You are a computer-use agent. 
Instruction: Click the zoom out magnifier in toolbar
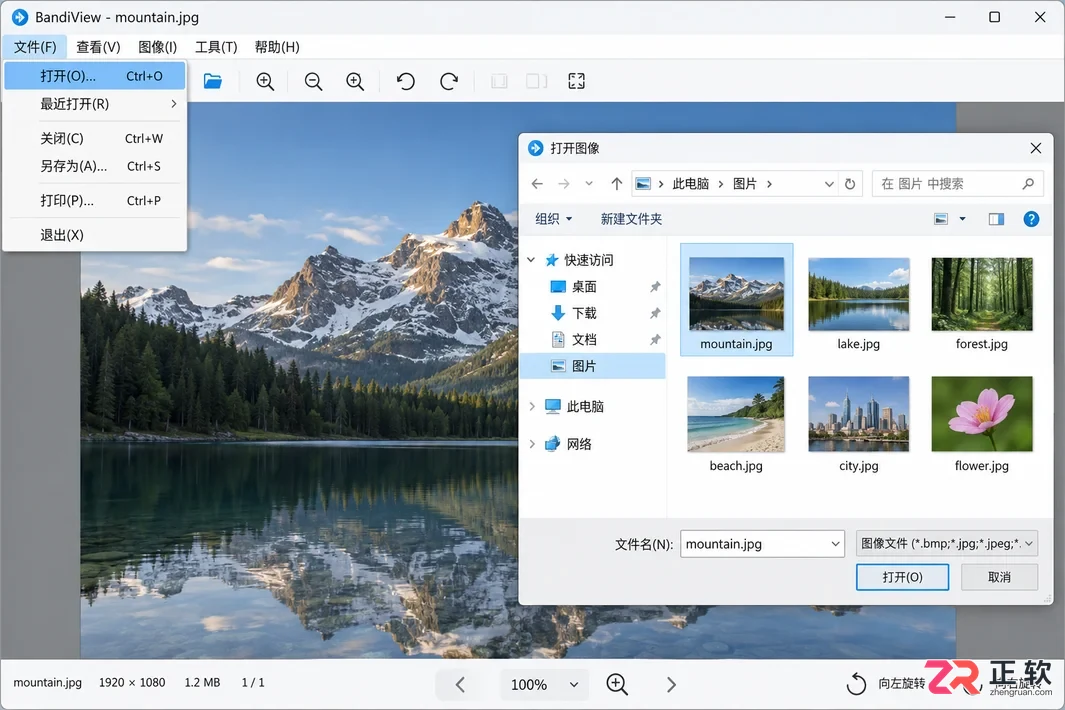(313, 82)
